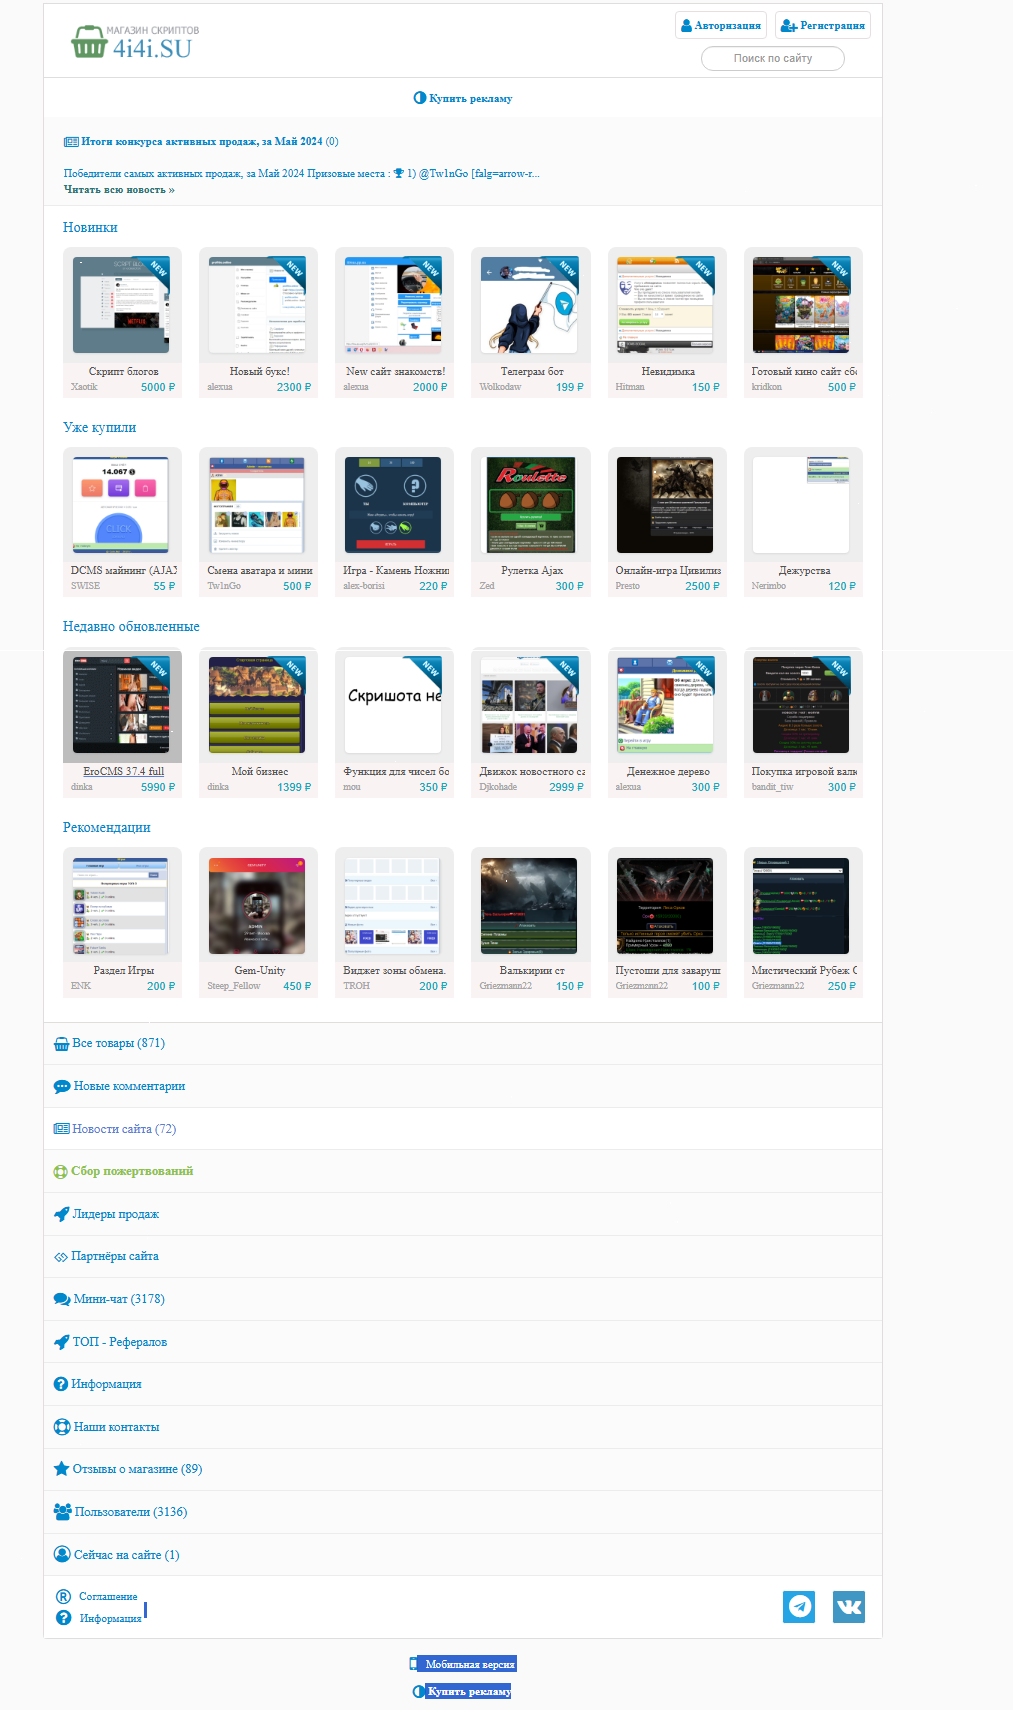Viewport: 1013px width, 1713px height.
Task: Open the VK social network icon
Action: pyautogui.click(x=848, y=1606)
